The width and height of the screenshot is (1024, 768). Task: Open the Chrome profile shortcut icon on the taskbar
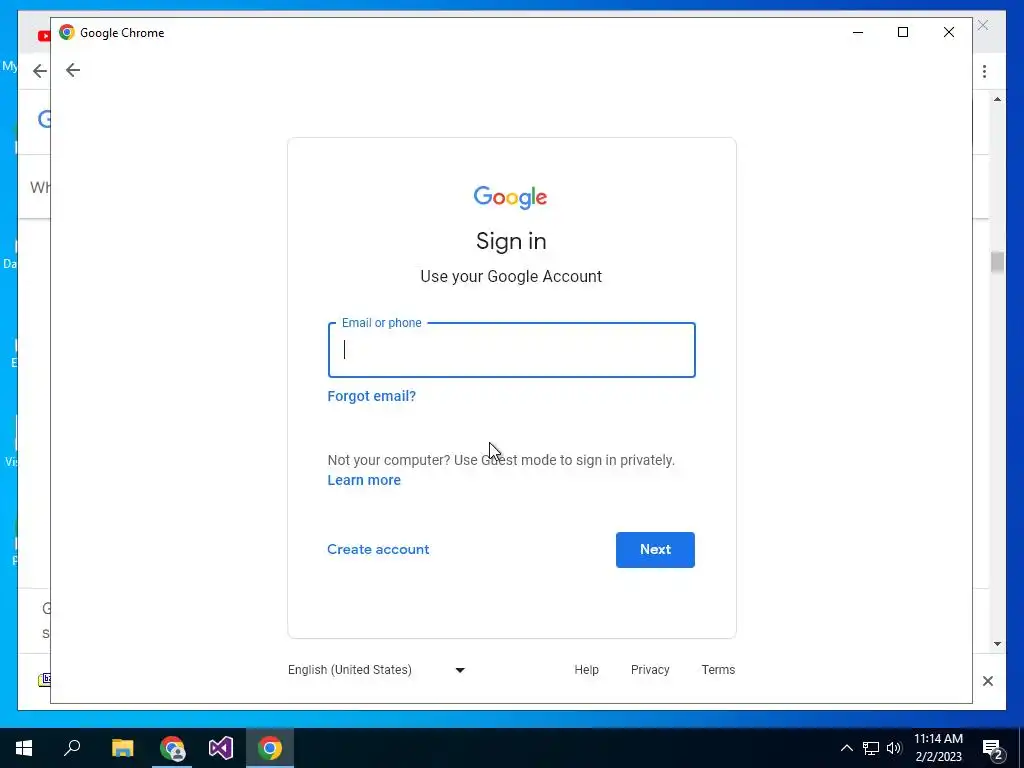(x=172, y=748)
